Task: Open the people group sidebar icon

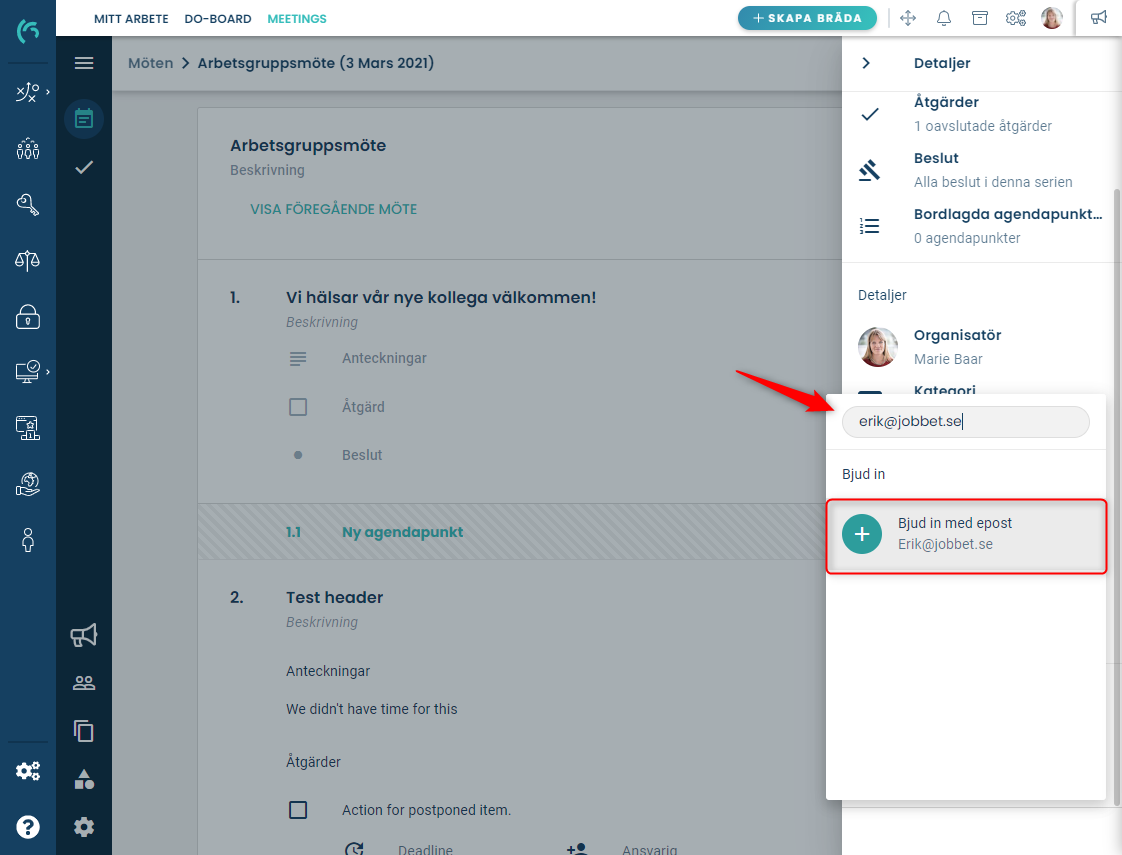Action: (28, 149)
